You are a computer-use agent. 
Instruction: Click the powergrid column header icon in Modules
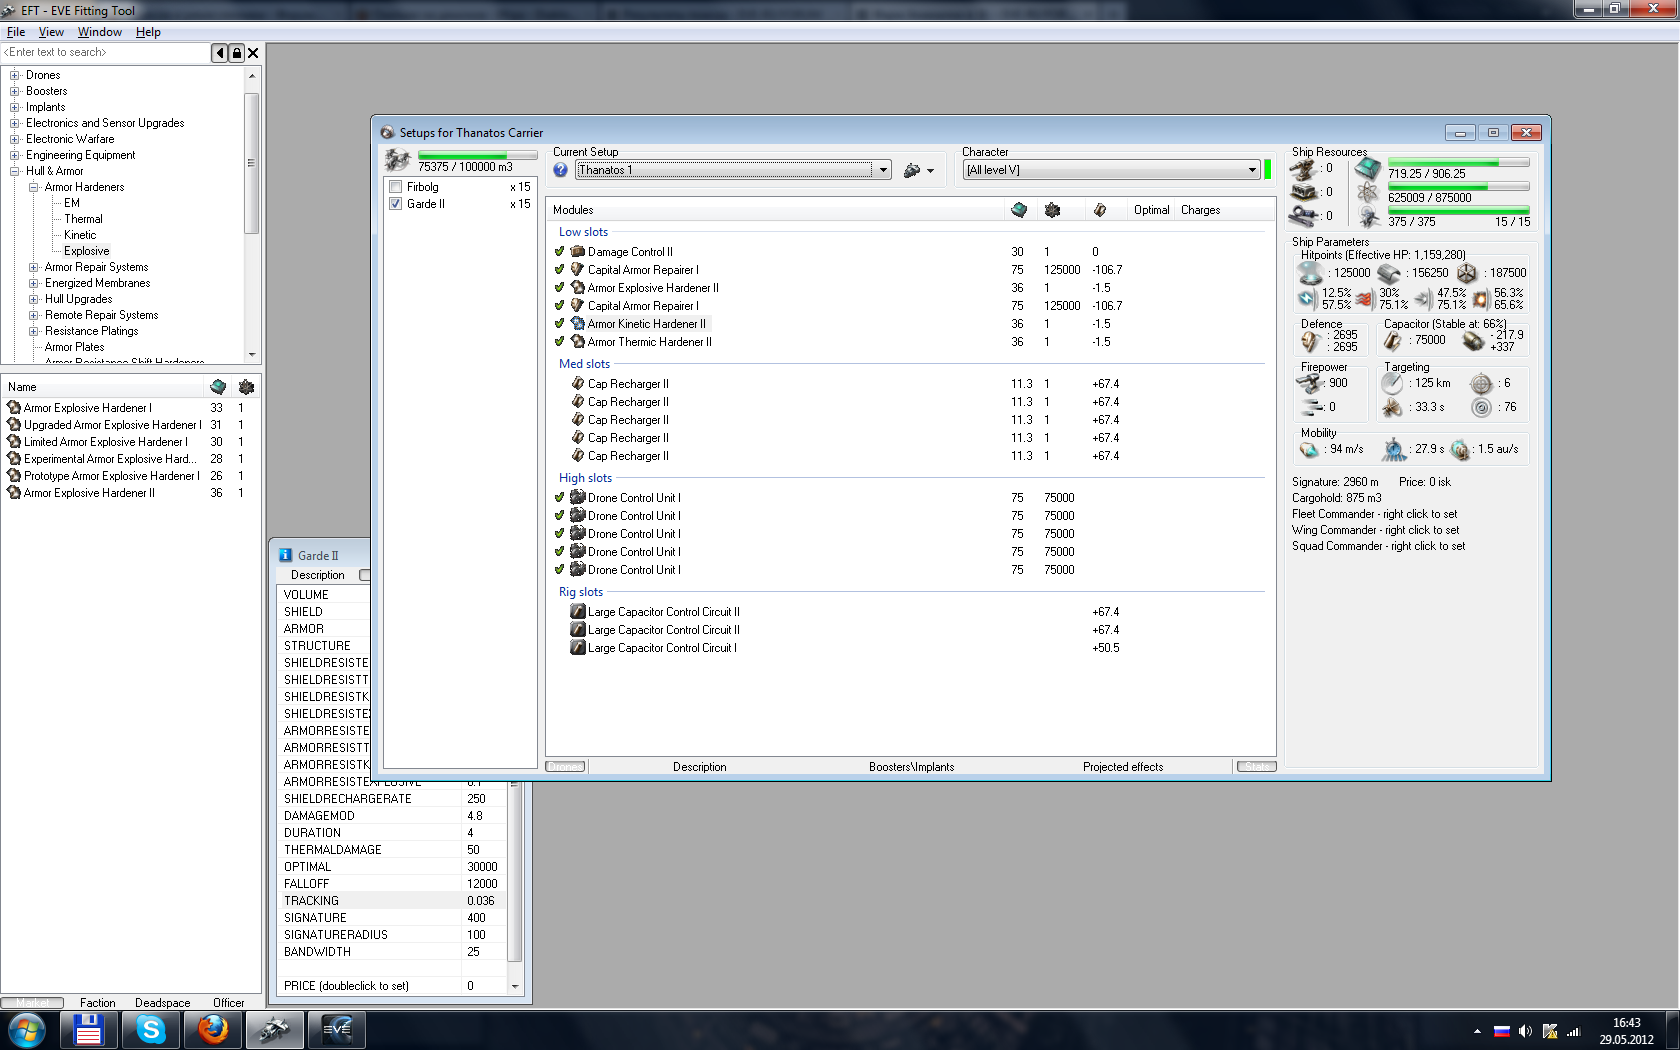pyautogui.click(x=1052, y=210)
